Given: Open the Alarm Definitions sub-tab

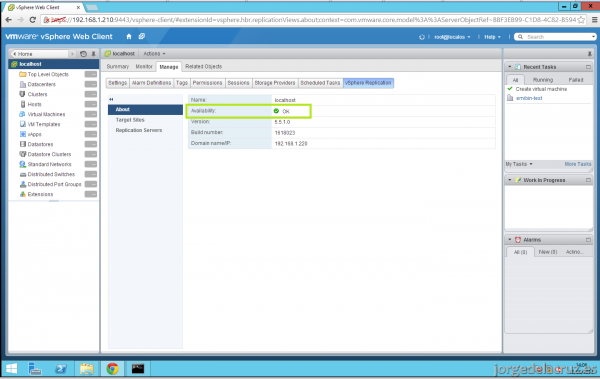Looking at the screenshot, I should pos(152,83).
